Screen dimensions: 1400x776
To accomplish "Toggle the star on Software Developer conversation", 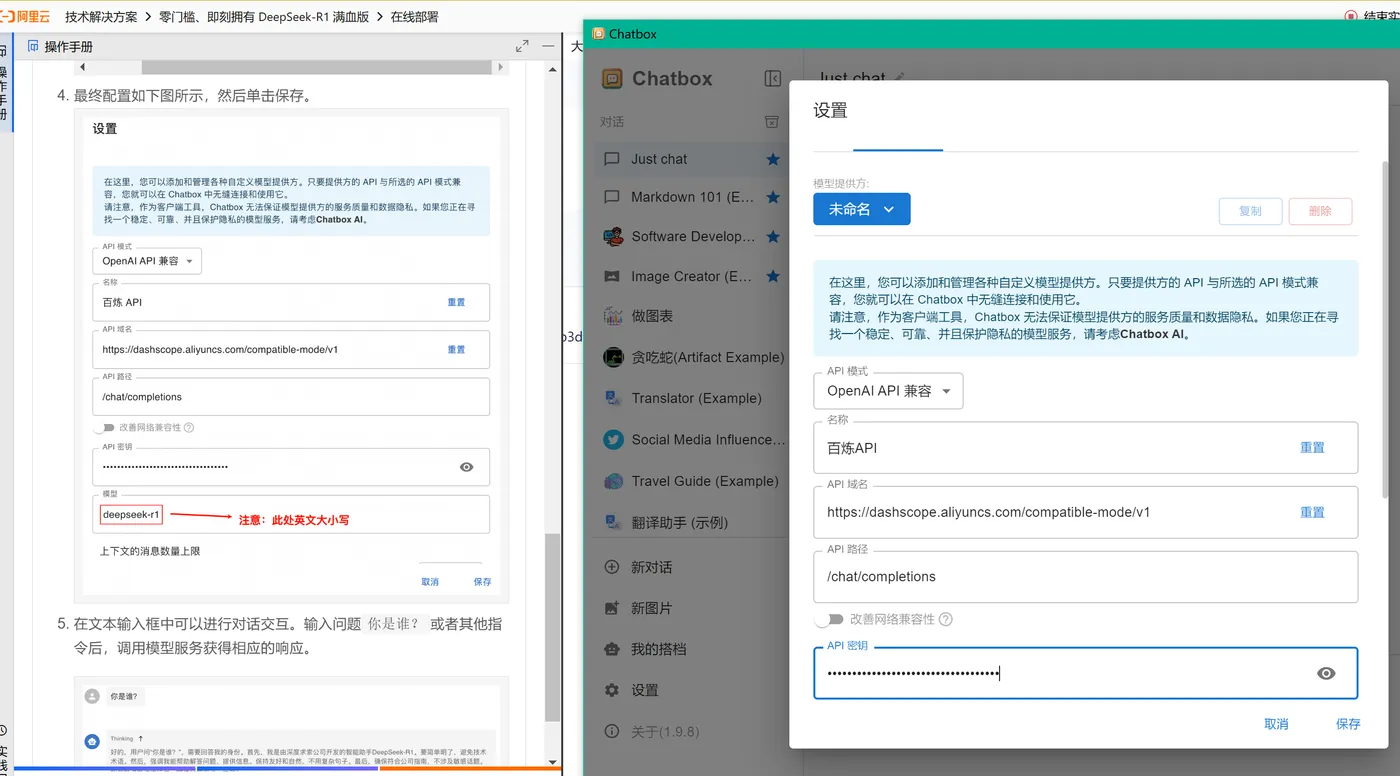I will point(773,237).
